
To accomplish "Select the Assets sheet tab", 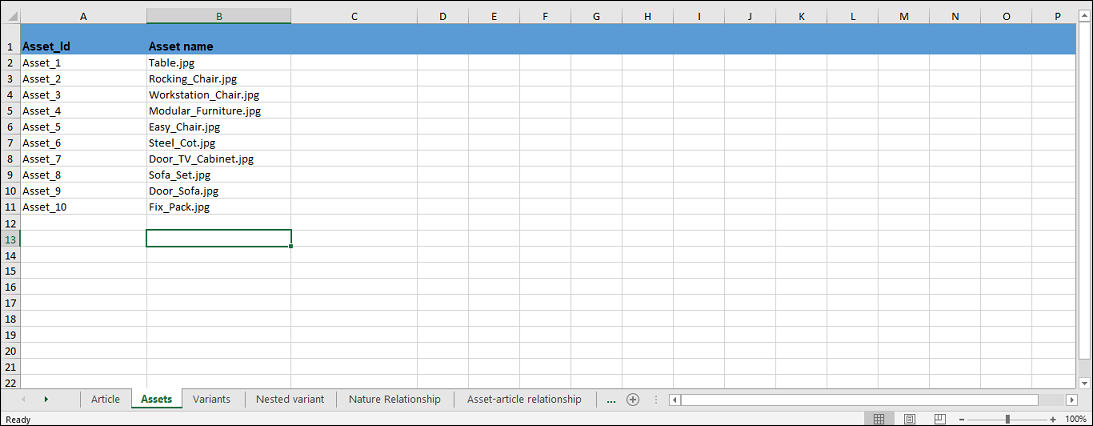I will point(156,399).
